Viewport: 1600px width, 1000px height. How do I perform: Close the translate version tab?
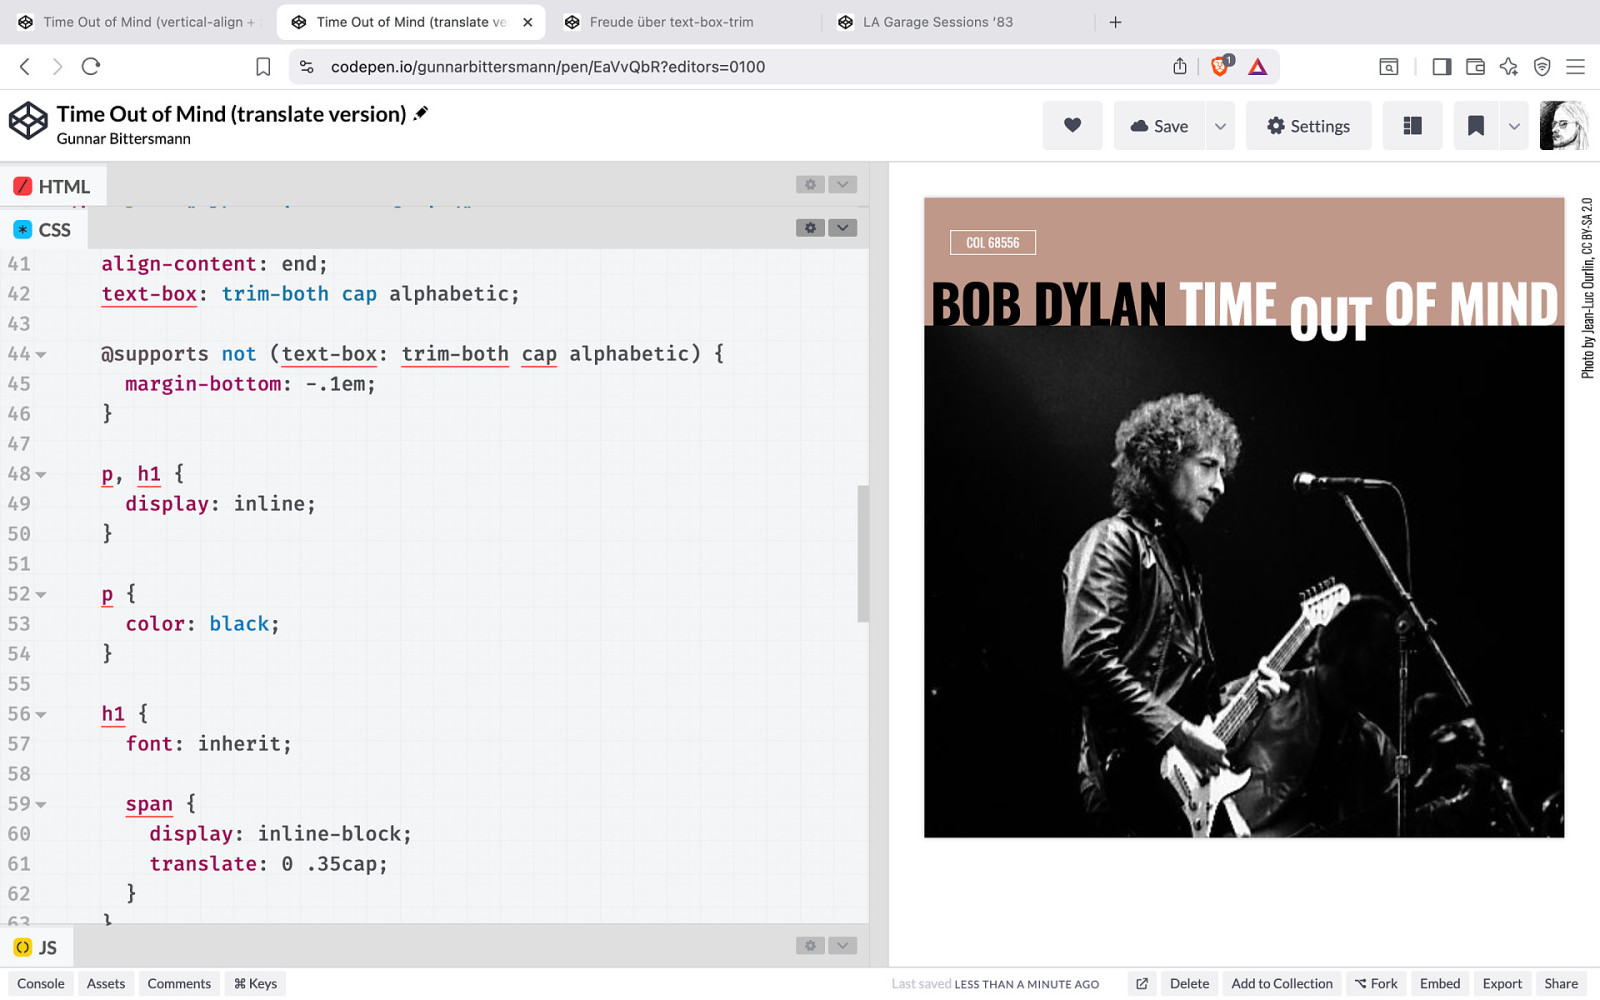(x=528, y=22)
